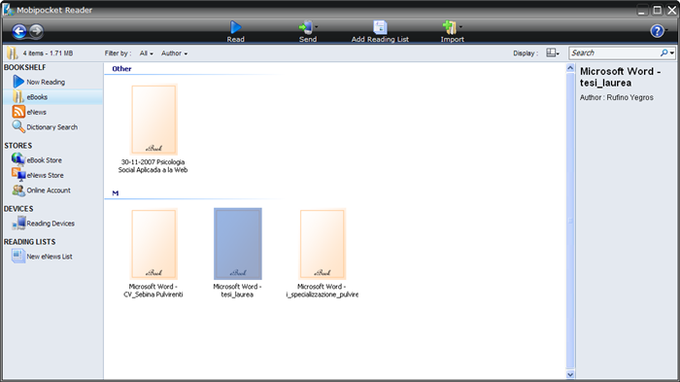The width and height of the screenshot is (680, 382).
Task: Go forward with the right arrow button
Action: (36, 31)
